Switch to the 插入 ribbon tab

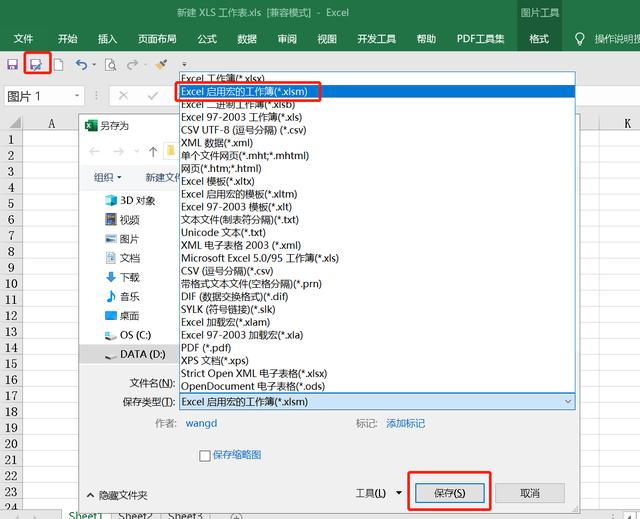(x=107, y=39)
